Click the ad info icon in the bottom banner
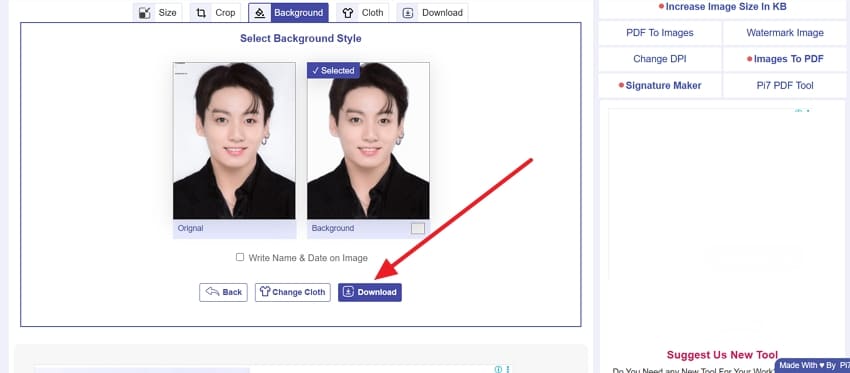This screenshot has width=850, height=373. [498, 369]
